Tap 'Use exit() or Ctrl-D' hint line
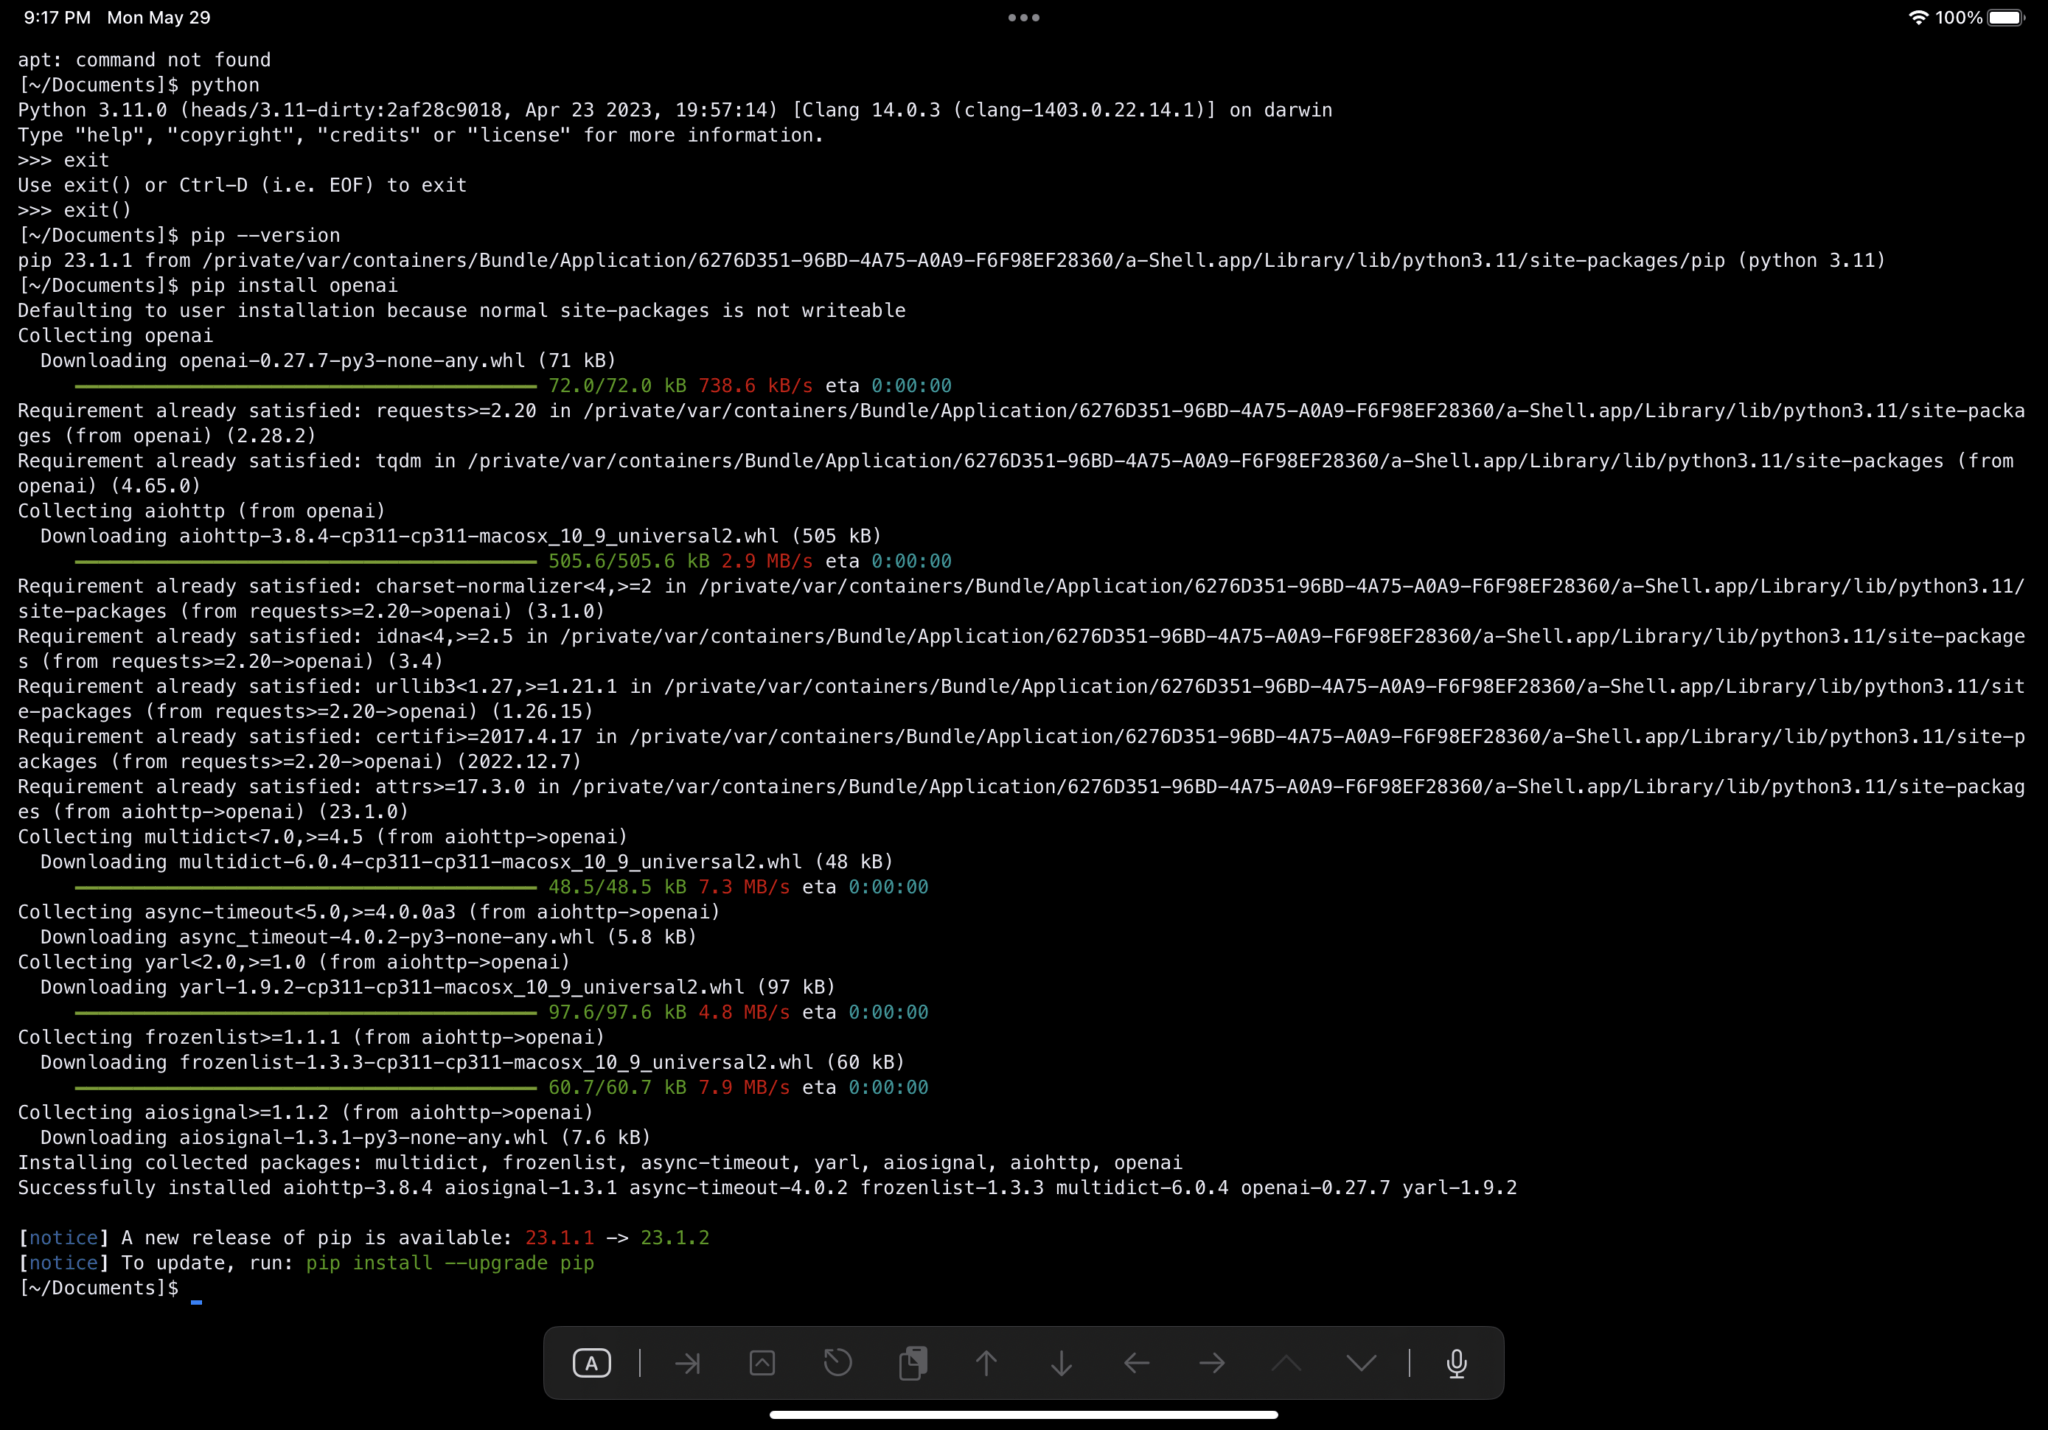This screenshot has height=1430, width=2048. tap(242, 185)
